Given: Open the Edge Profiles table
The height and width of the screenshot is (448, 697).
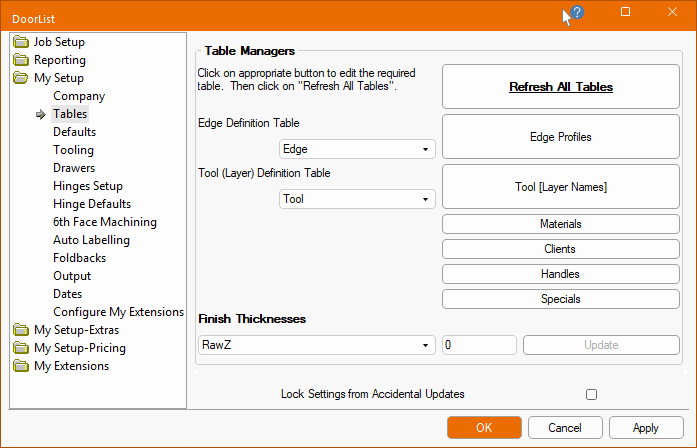Looking at the screenshot, I should (560, 137).
